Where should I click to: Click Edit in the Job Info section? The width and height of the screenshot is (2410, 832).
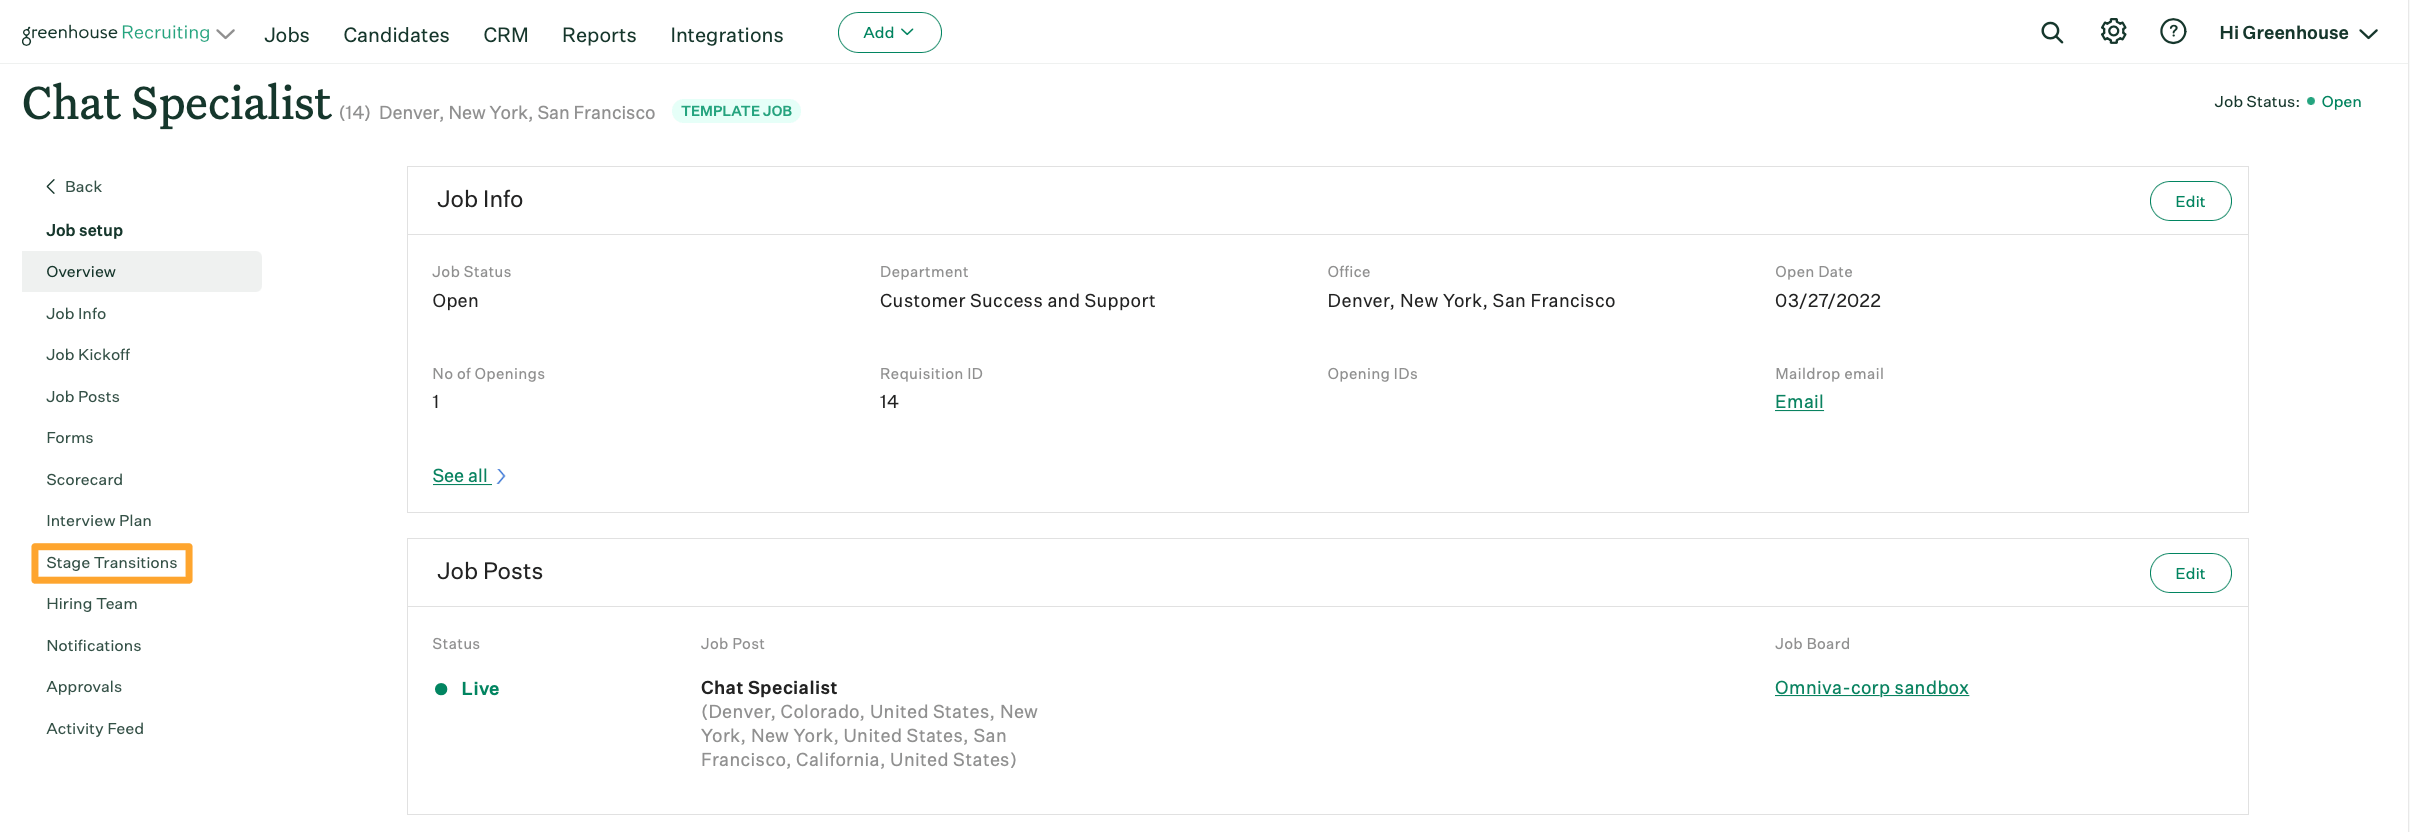pyautogui.click(x=2189, y=201)
